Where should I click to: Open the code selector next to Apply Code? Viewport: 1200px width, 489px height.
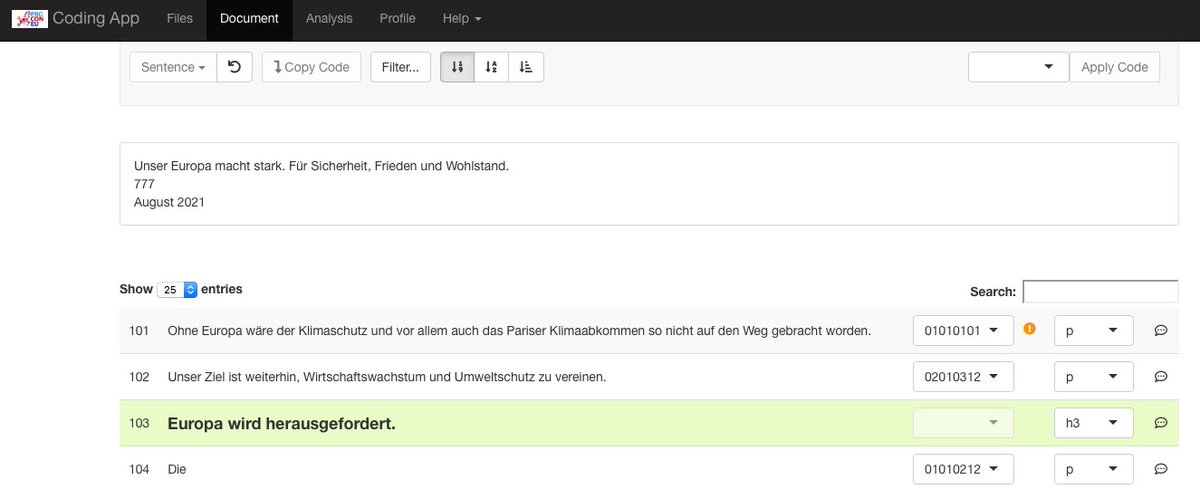tap(1018, 67)
